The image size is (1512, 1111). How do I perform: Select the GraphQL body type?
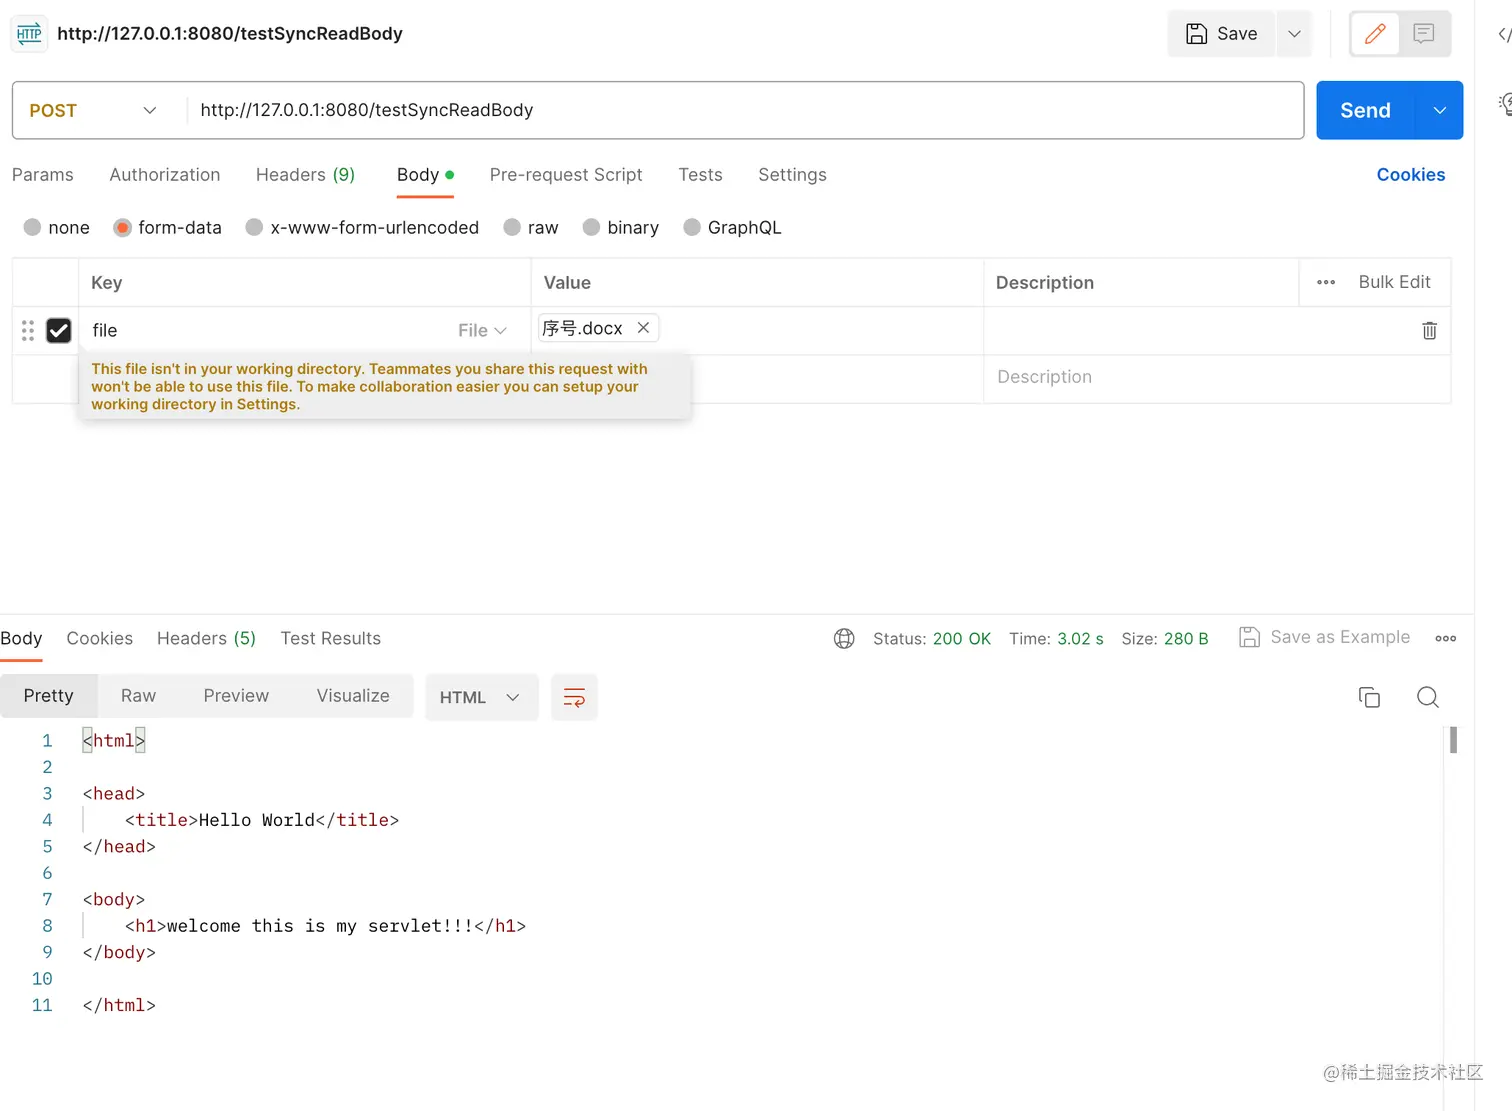(x=732, y=227)
